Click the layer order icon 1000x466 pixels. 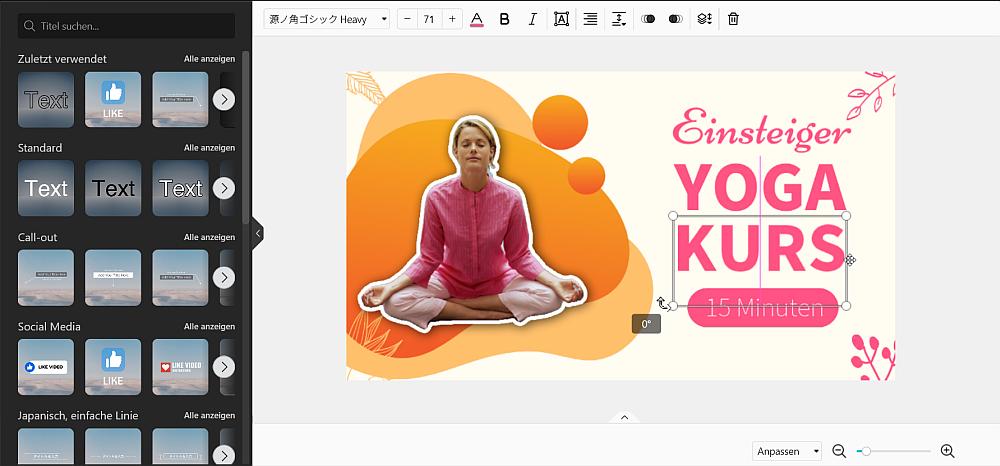point(704,19)
